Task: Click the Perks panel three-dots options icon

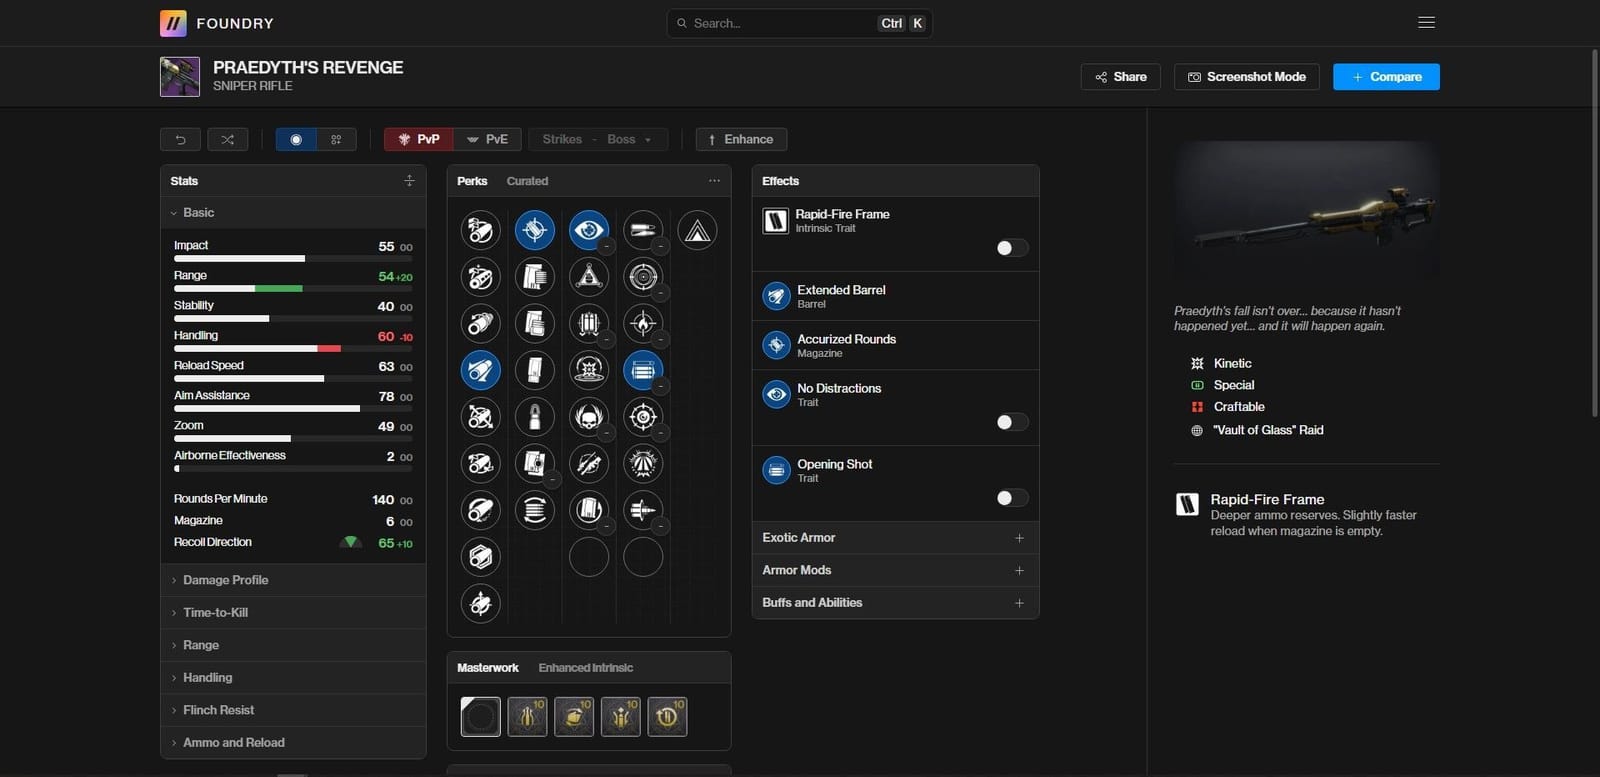Action: 714,181
